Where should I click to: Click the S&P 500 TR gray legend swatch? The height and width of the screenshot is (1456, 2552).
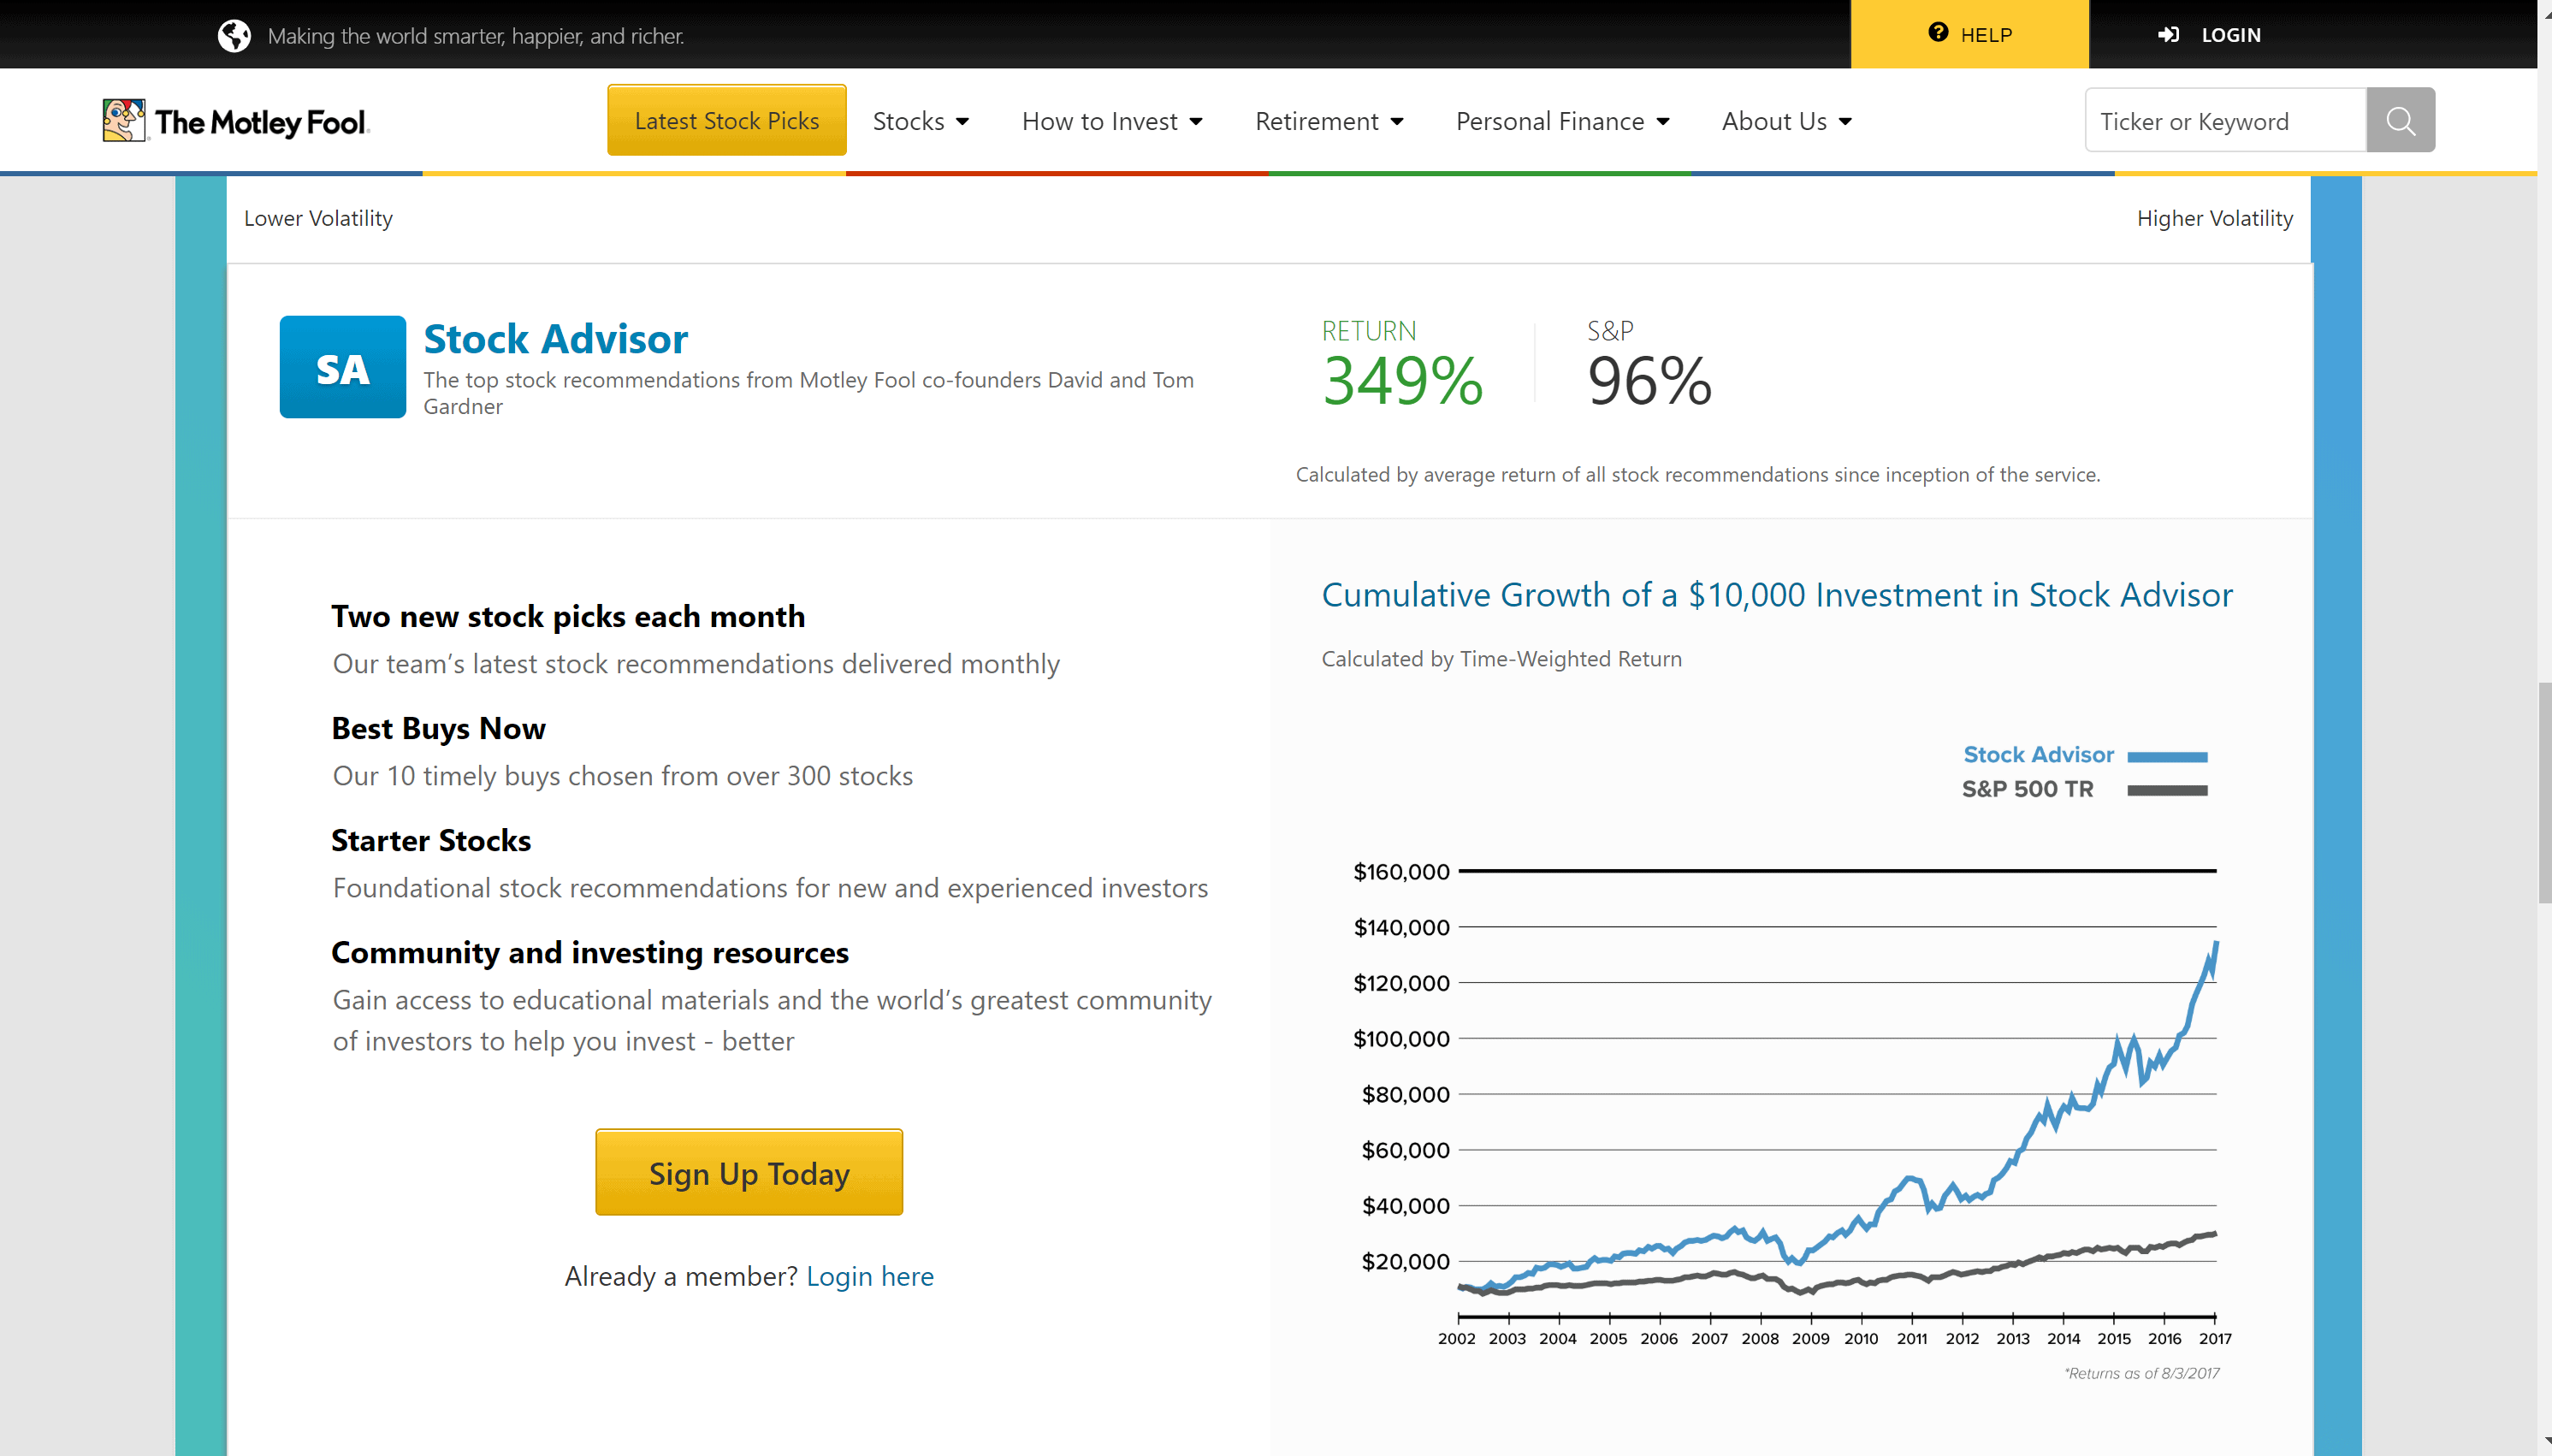[x=2167, y=790]
